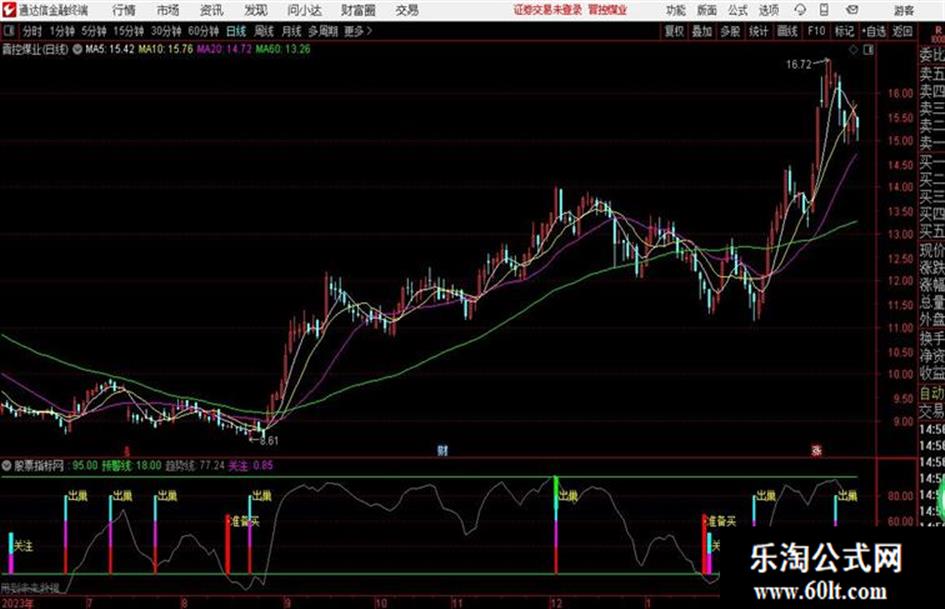The width and height of the screenshot is (945, 609).
Task: Click the first 准备买 signal label
Action: [246, 522]
